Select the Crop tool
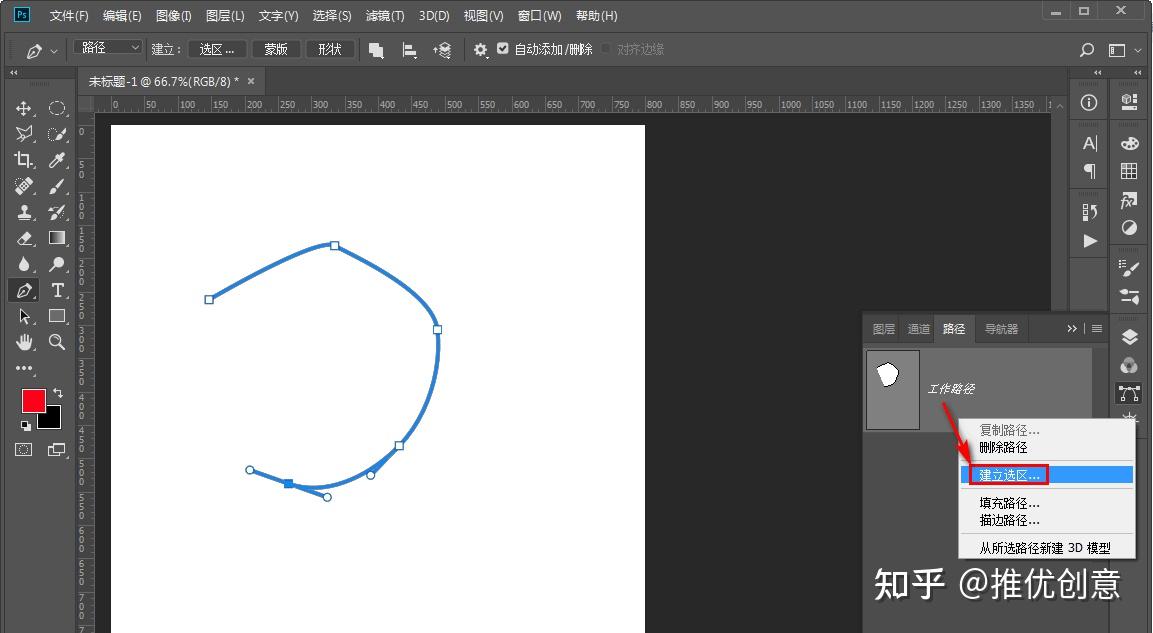 click(24, 160)
